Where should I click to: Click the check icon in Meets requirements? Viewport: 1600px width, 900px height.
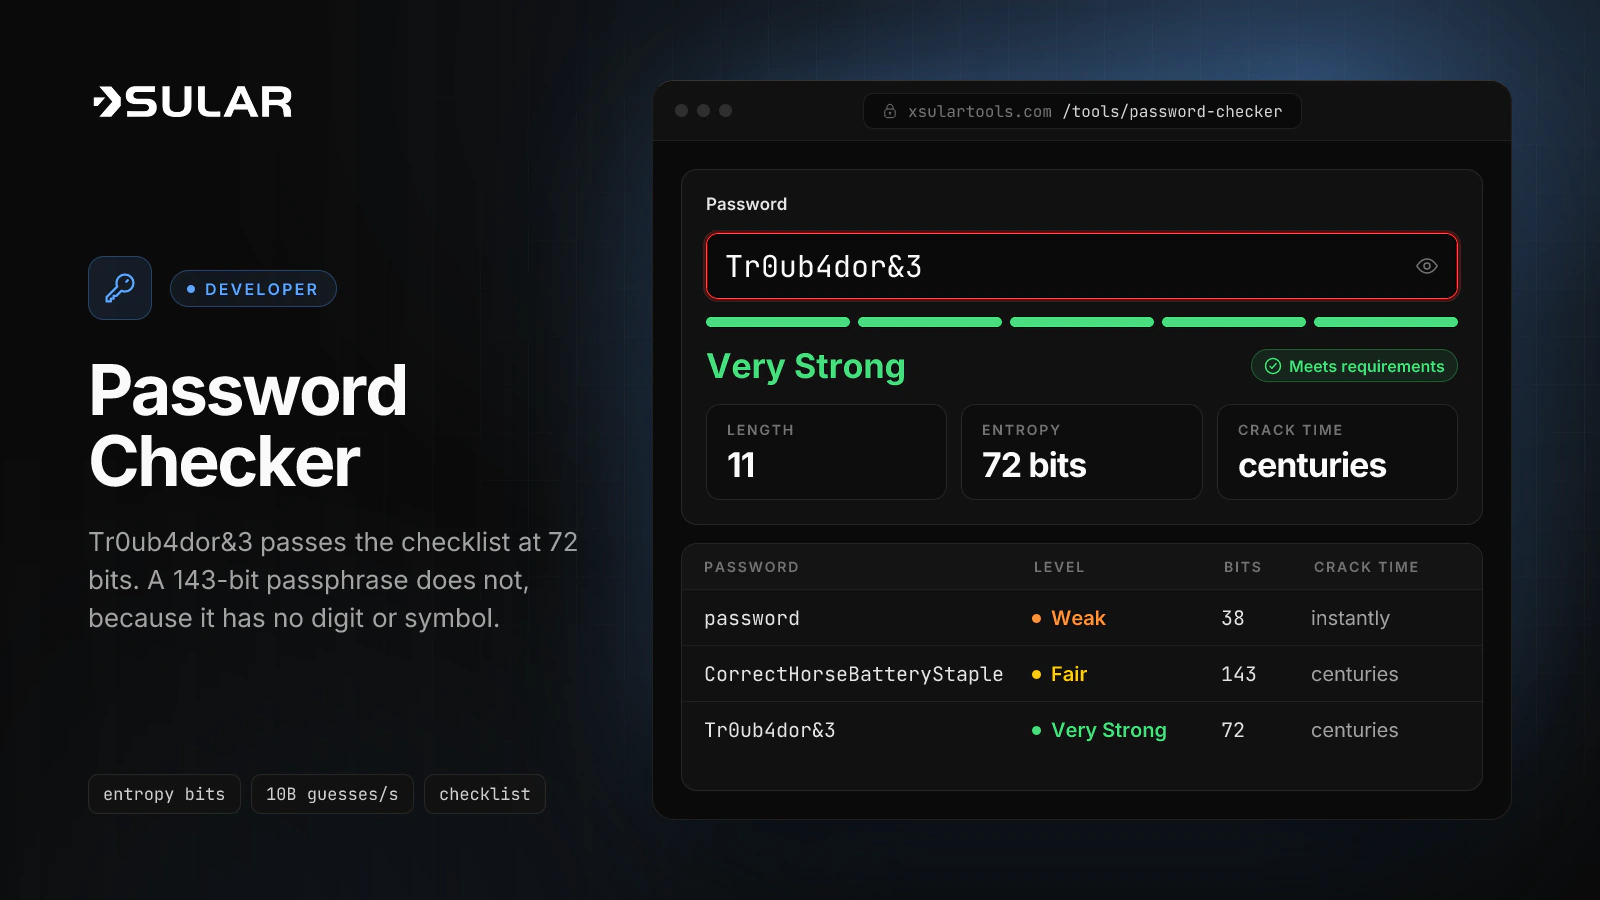tap(1273, 366)
